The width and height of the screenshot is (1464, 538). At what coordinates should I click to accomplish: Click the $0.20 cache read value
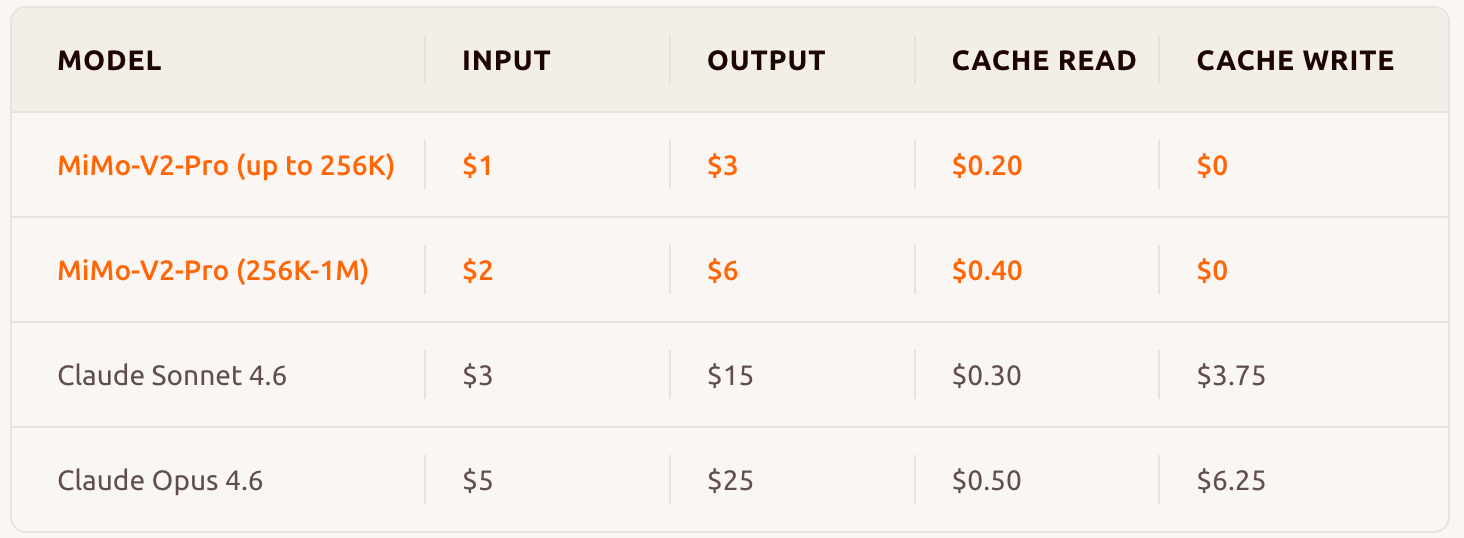pyautogui.click(x=986, y=166)
